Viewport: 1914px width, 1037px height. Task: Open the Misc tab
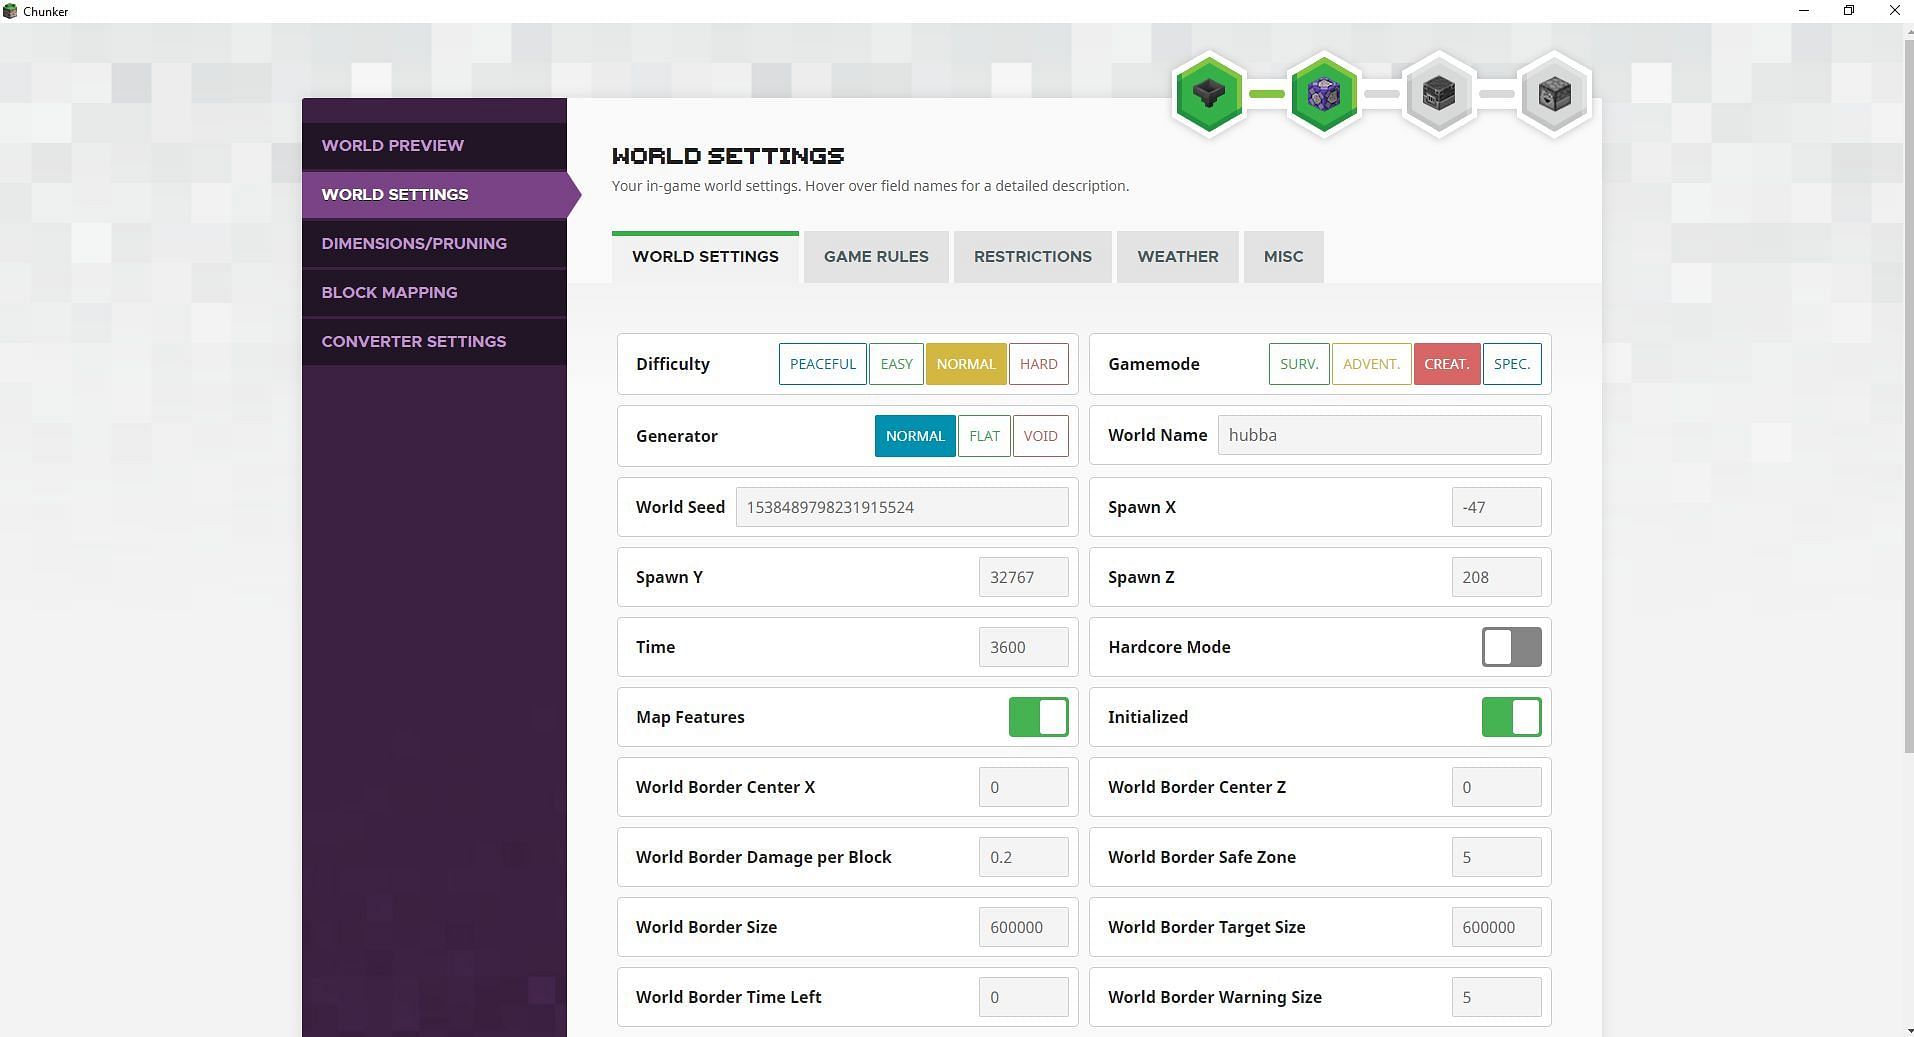point(1283,257)
